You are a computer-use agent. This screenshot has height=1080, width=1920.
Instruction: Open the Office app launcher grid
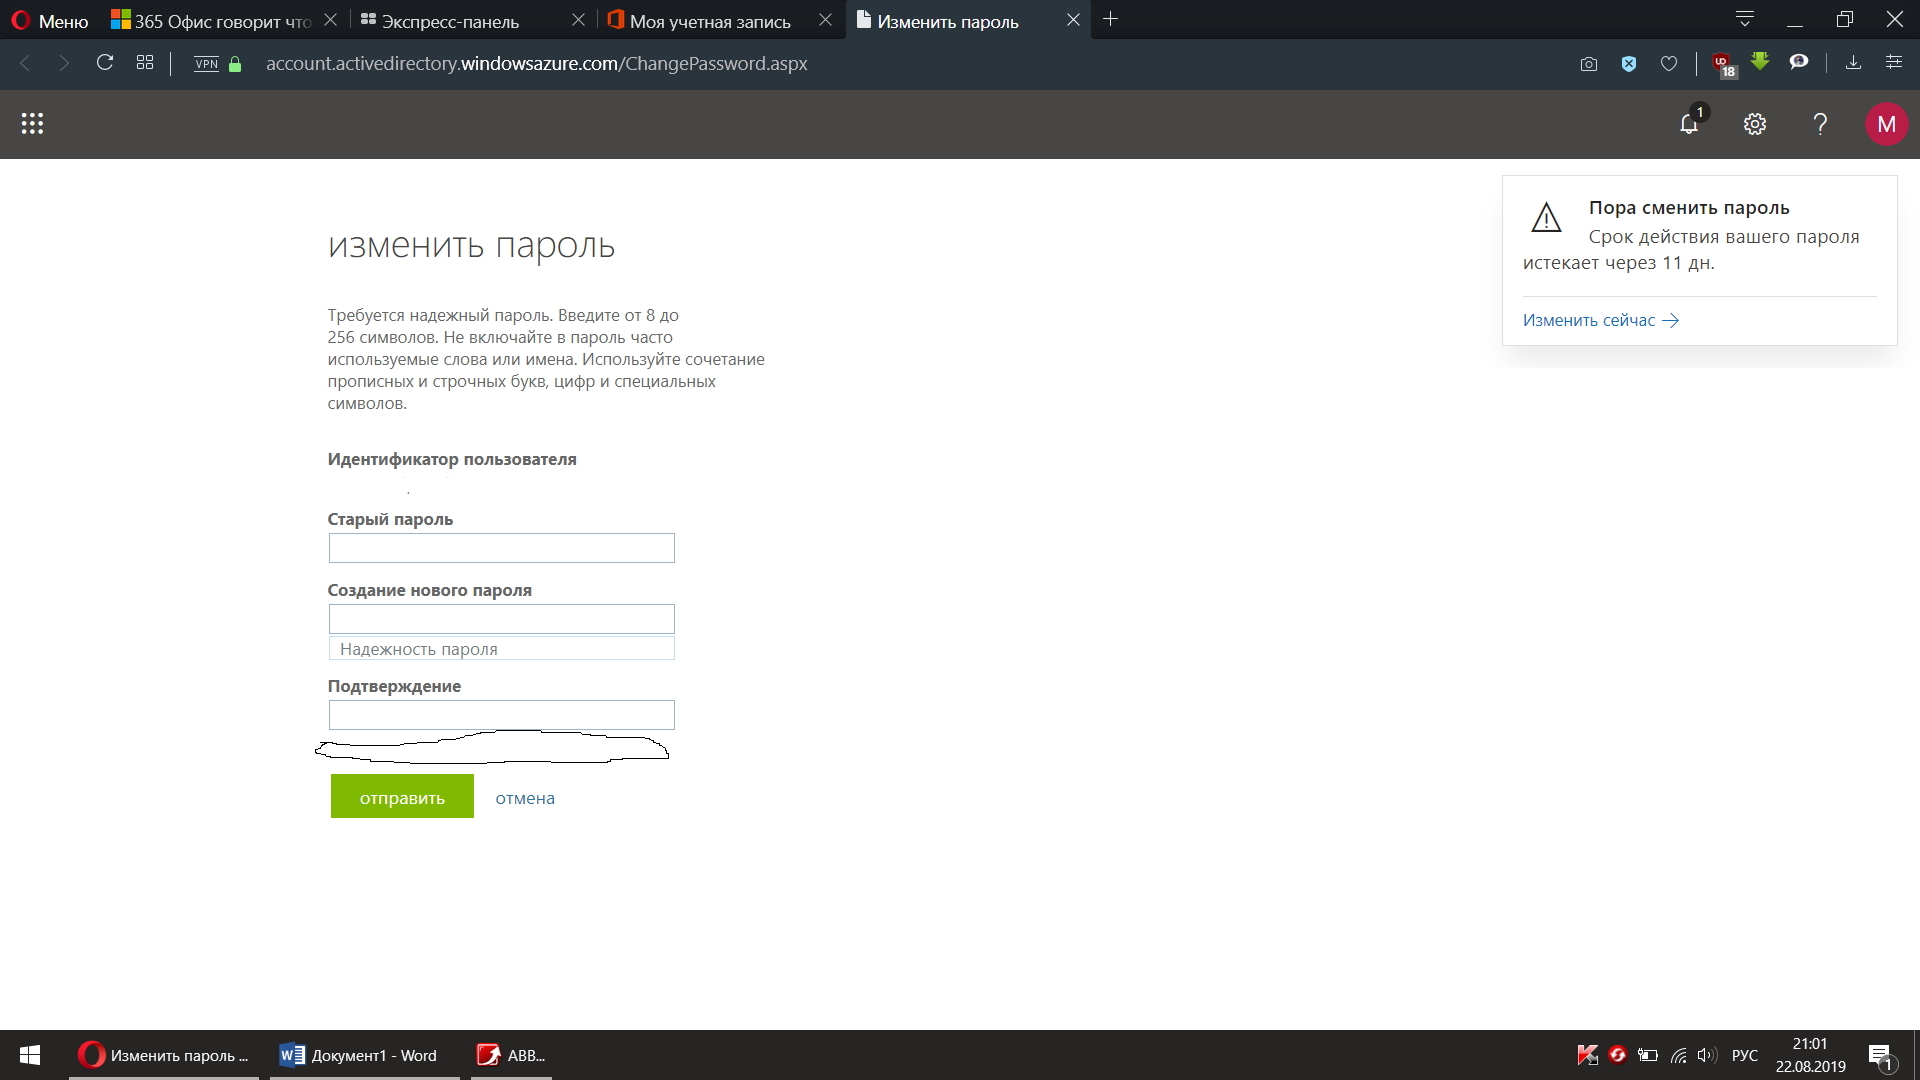pyautogui.click(x=32, y=124)
